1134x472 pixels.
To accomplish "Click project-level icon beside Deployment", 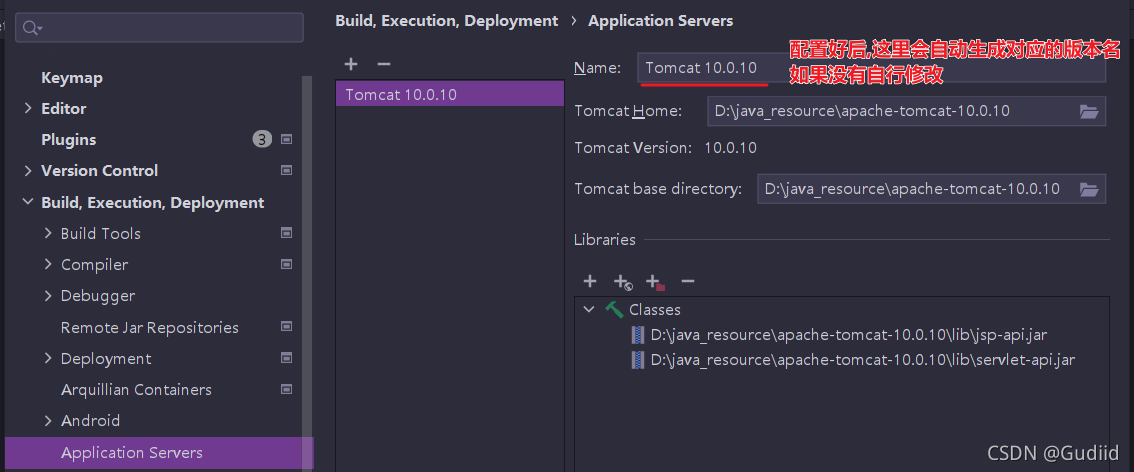I will [x=286, y=359].
